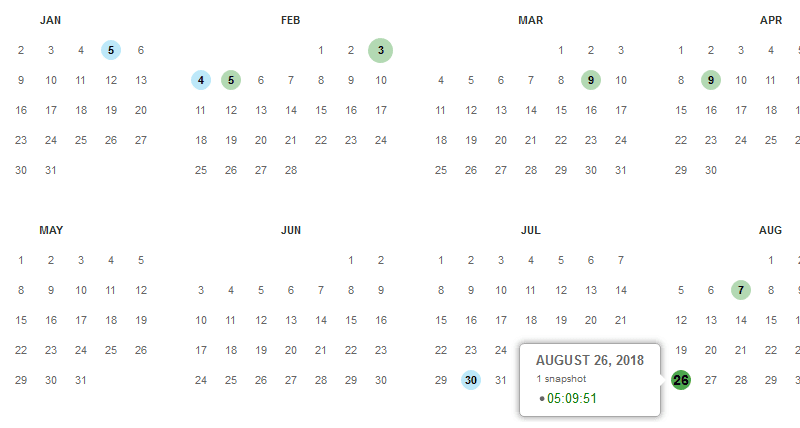Open the green February 5 snapshot
Viewport: 800px width, 428px height.
pos(231,80)
